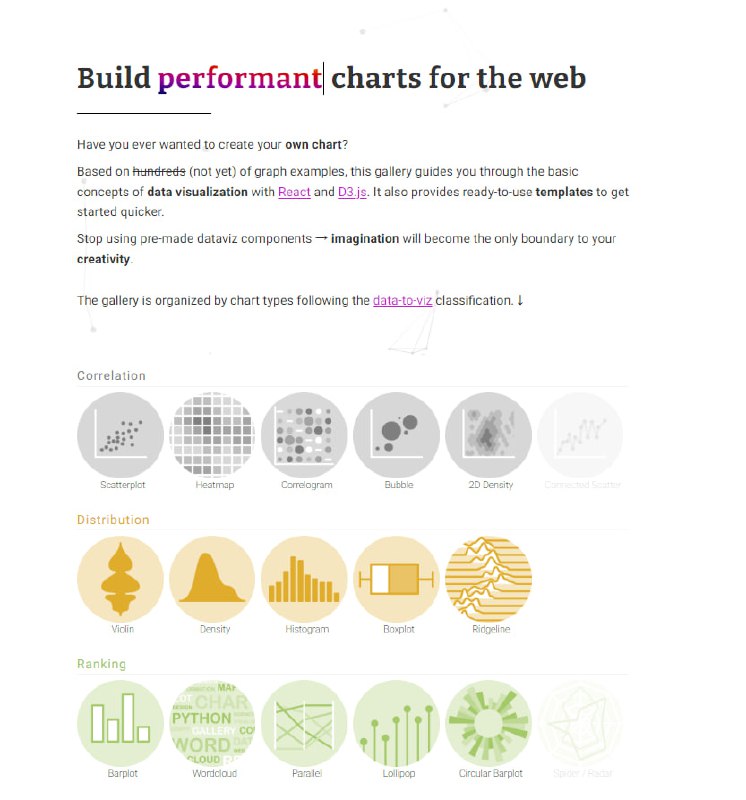Open the 2D Density chart section
Viewport: 746px width, 800px height.
(x=489, y=432)
